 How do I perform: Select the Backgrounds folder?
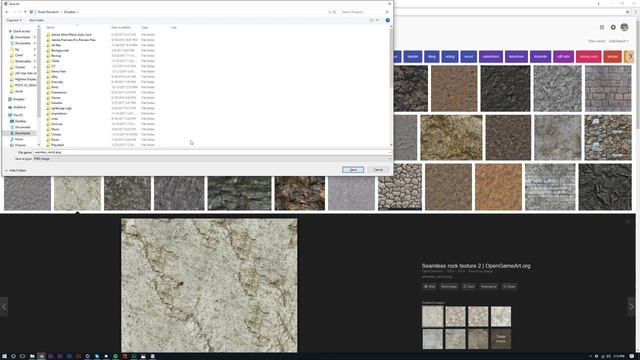coord(60,51)
